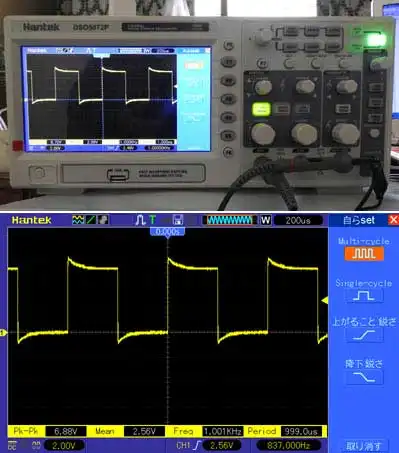This screenshot has width=399, height=453.
Task: Click the yellow Hantek logo on screen
Action: click(31, 220)
